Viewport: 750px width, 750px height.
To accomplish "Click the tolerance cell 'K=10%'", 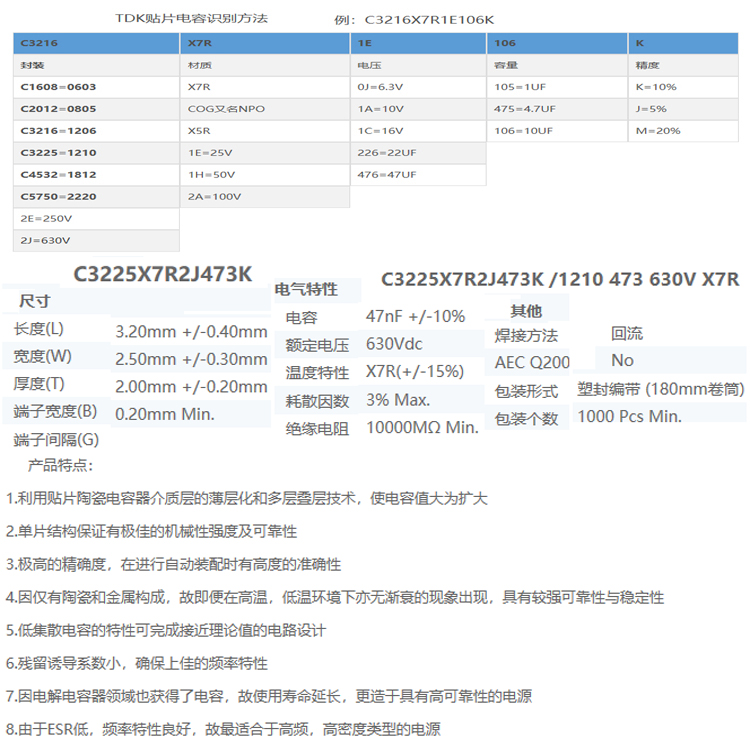I will (683, 87).
